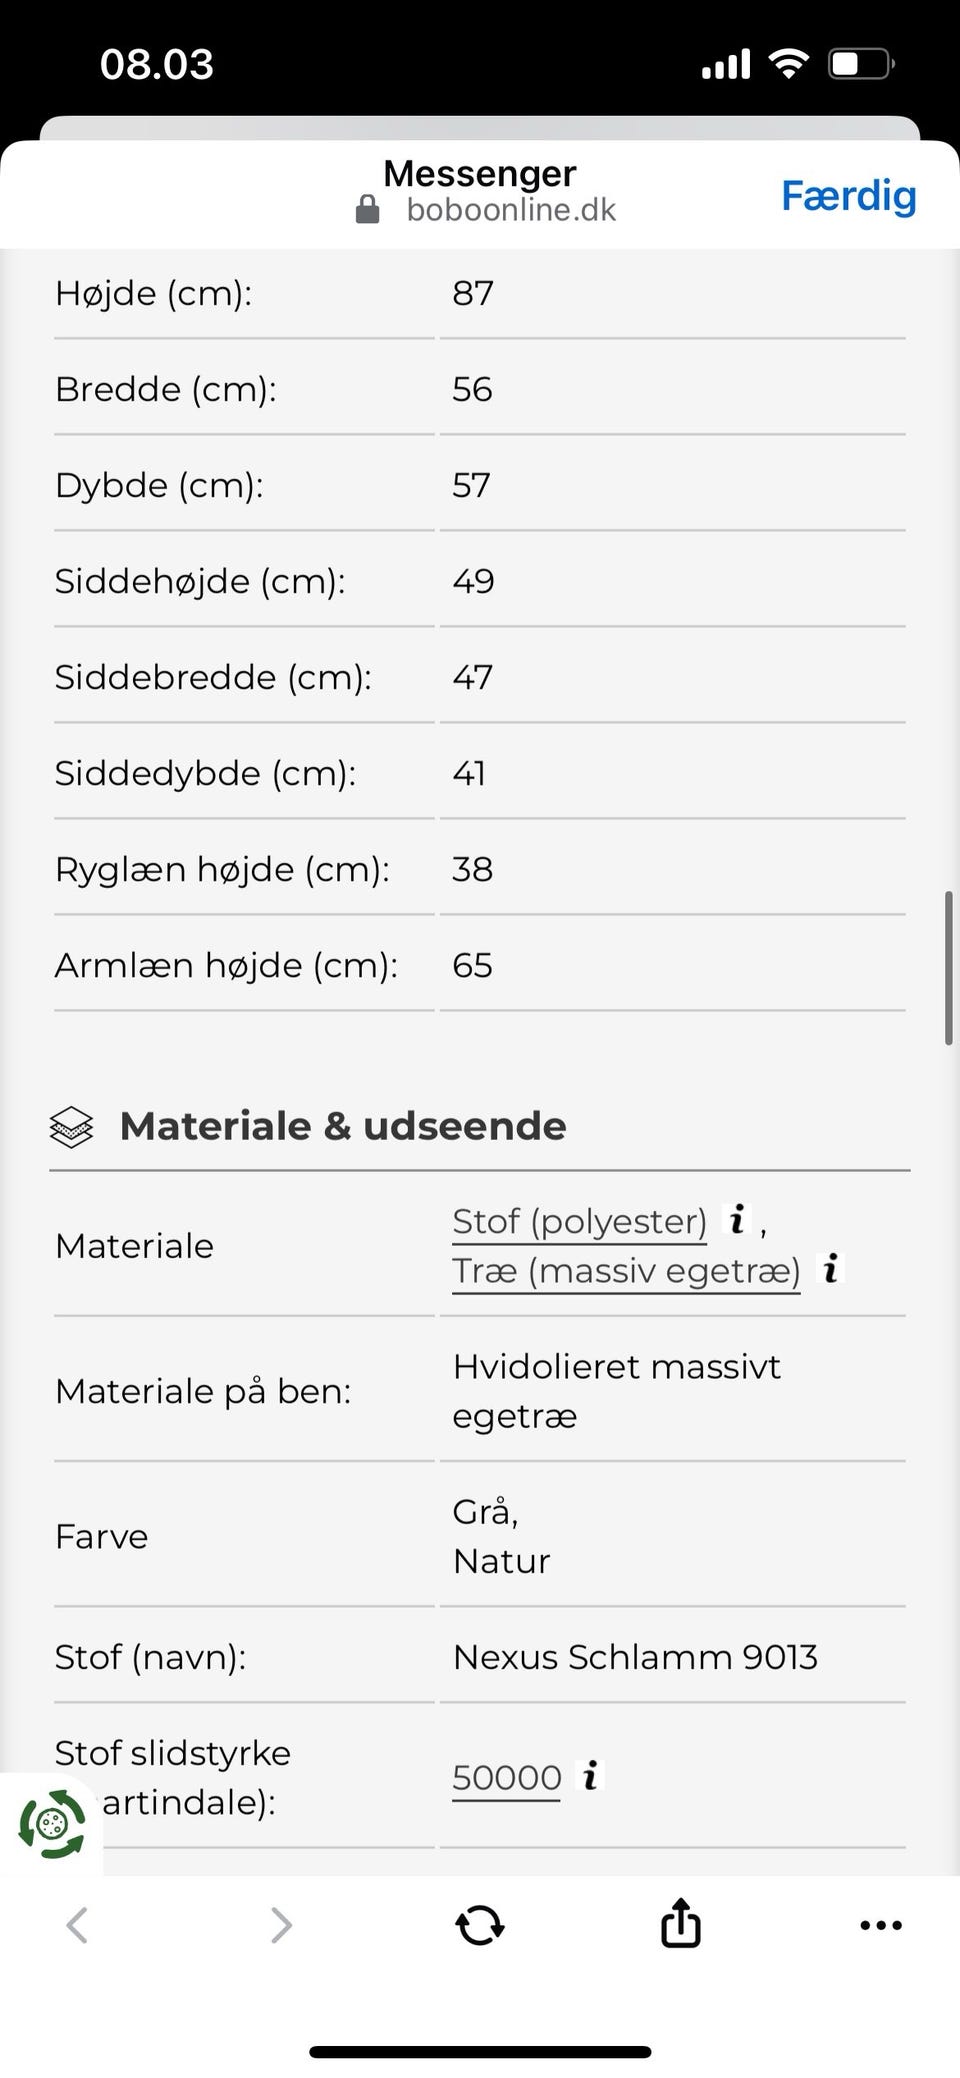Tap the Materiale & udseende section heading
The image size is (960, 2078).
[343, 1126]
